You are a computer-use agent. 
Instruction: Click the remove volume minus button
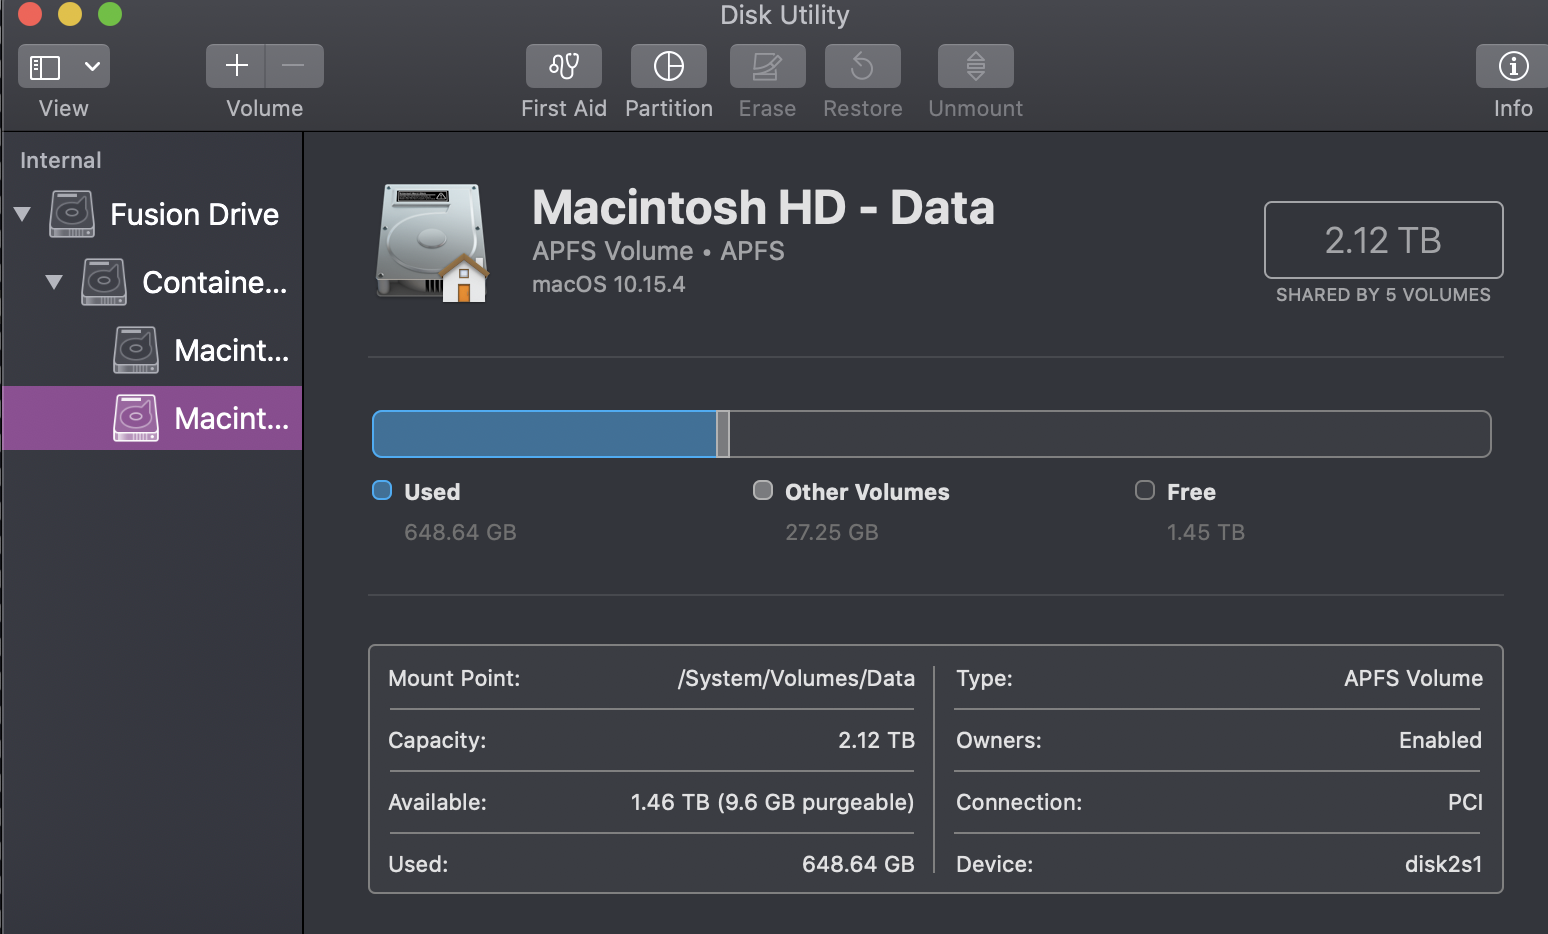coord(294,67)
